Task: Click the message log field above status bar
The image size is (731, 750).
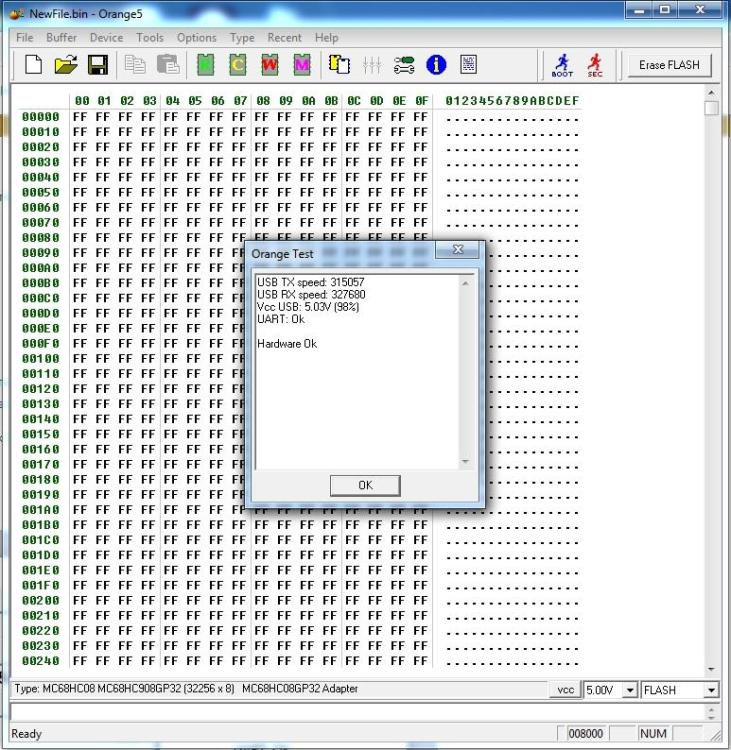Action: pos(356,712)
